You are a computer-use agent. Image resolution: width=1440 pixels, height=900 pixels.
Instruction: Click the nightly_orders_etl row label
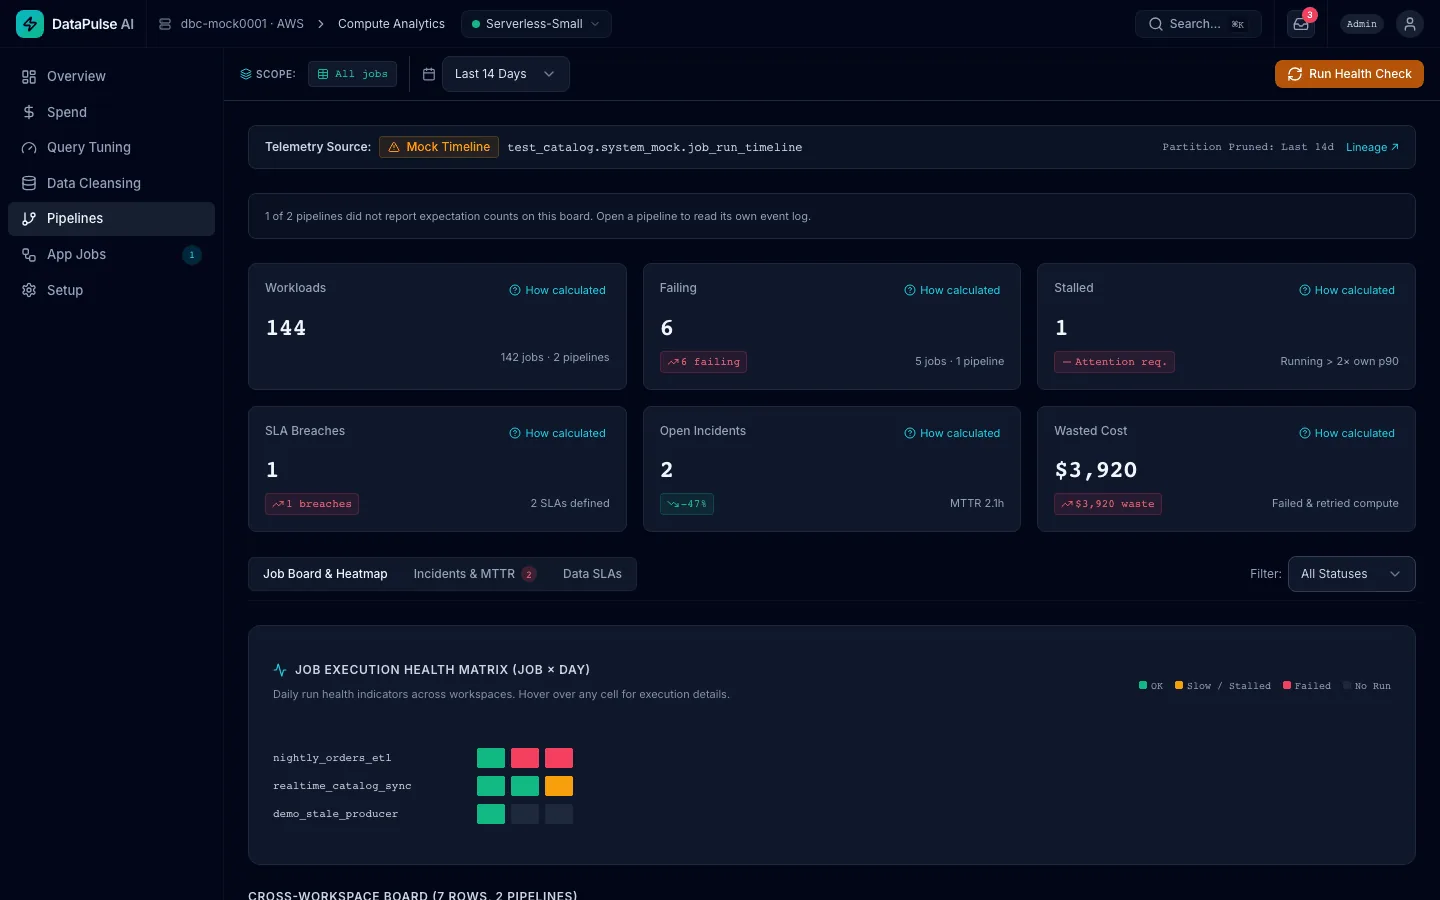point(332,758)
